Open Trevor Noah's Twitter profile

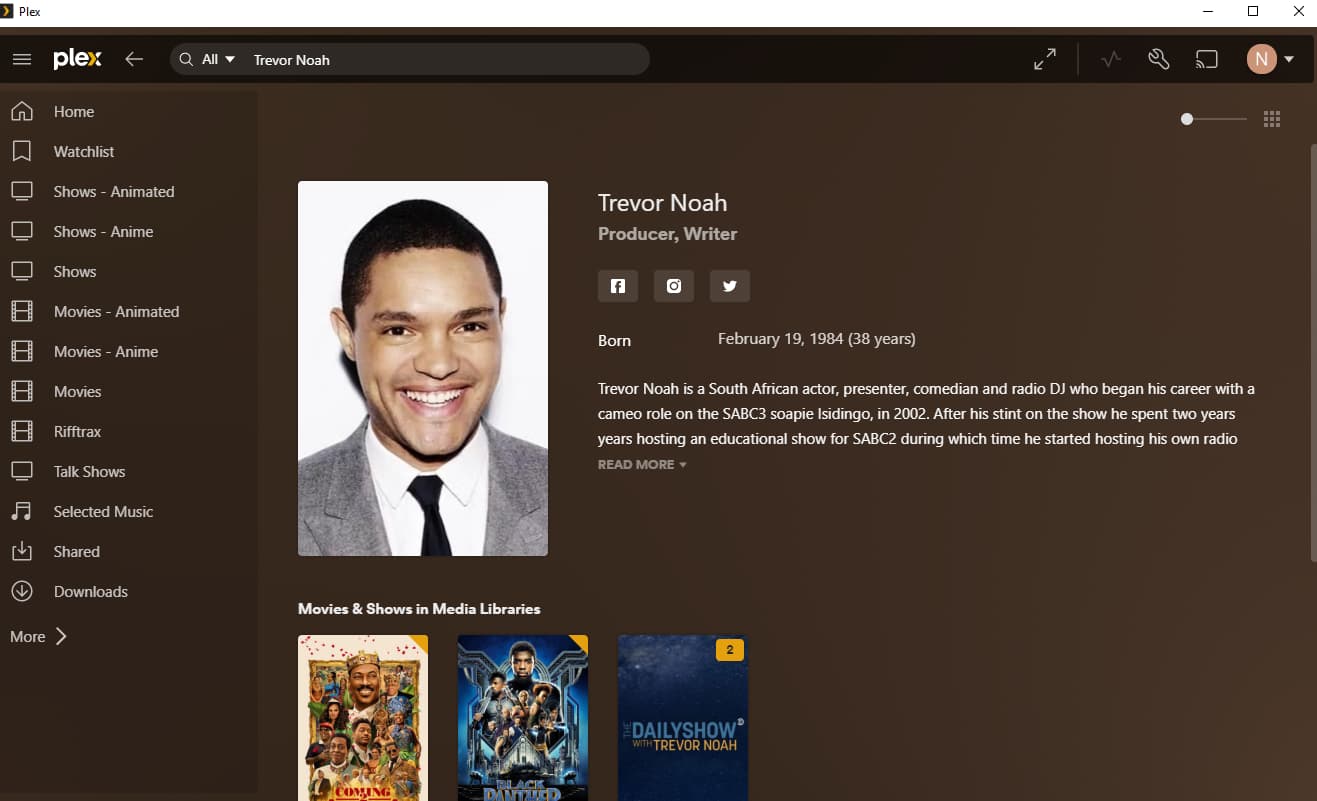[x=730, y=286]
